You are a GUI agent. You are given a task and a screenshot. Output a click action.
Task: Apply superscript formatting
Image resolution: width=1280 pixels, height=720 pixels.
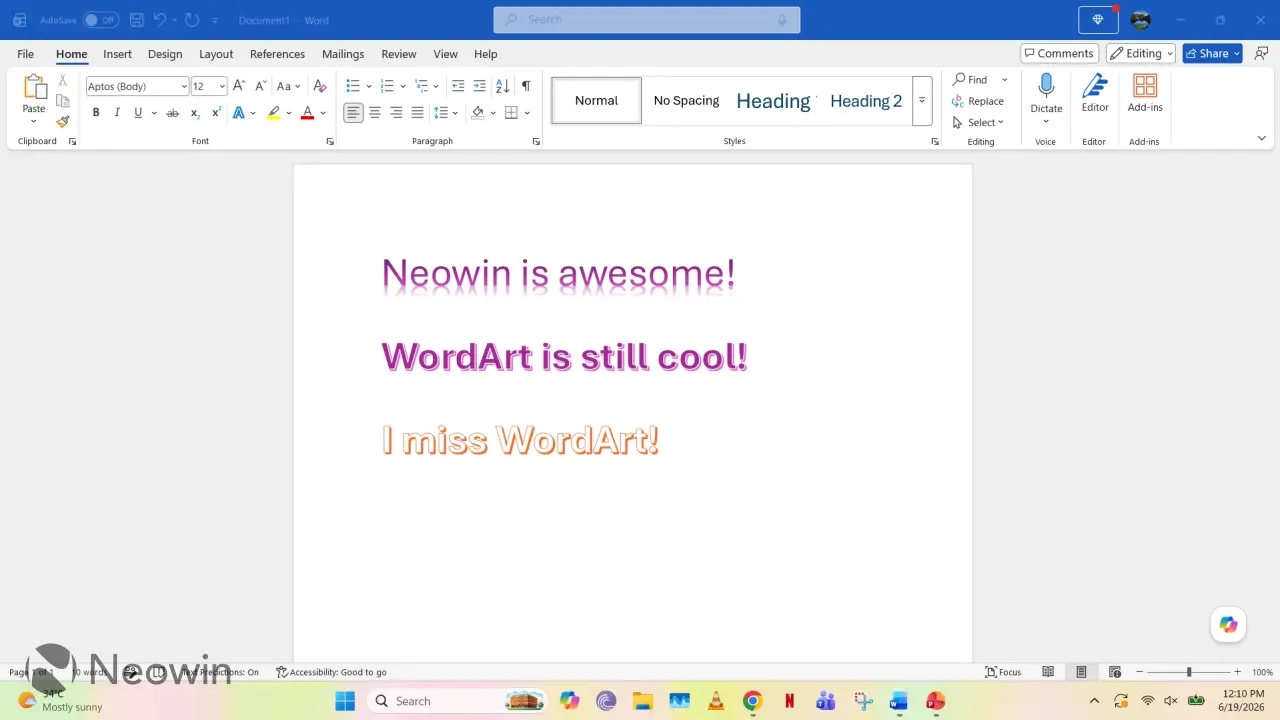pos(216,113)
